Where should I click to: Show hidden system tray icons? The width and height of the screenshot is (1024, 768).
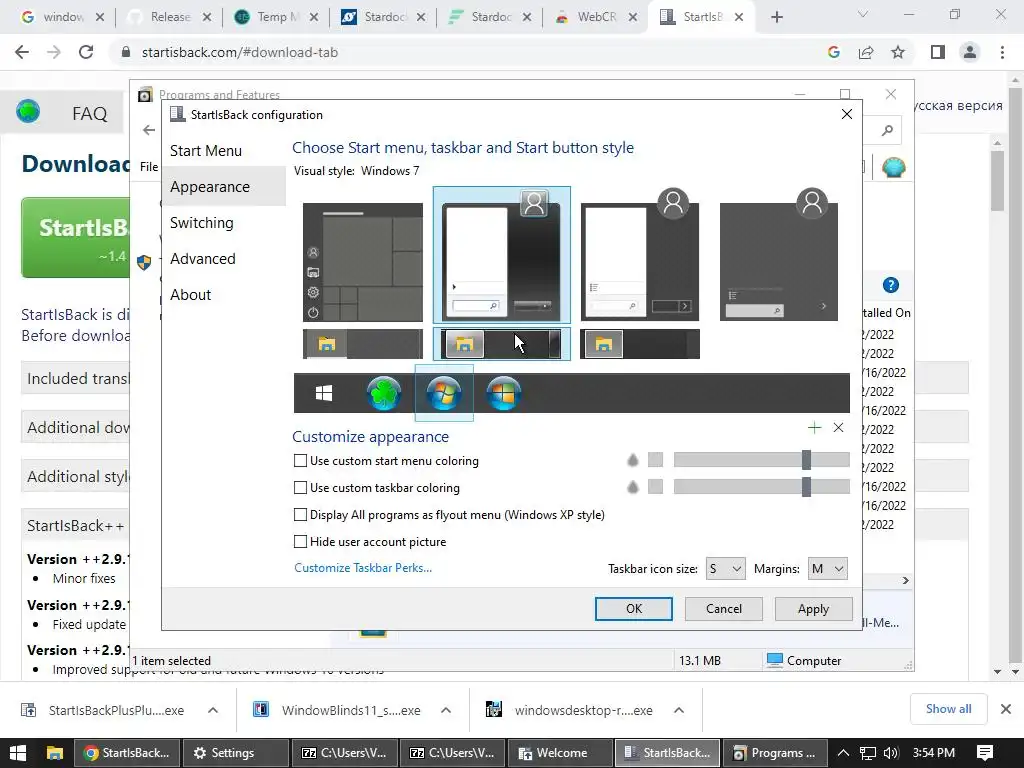coord(843,753)
